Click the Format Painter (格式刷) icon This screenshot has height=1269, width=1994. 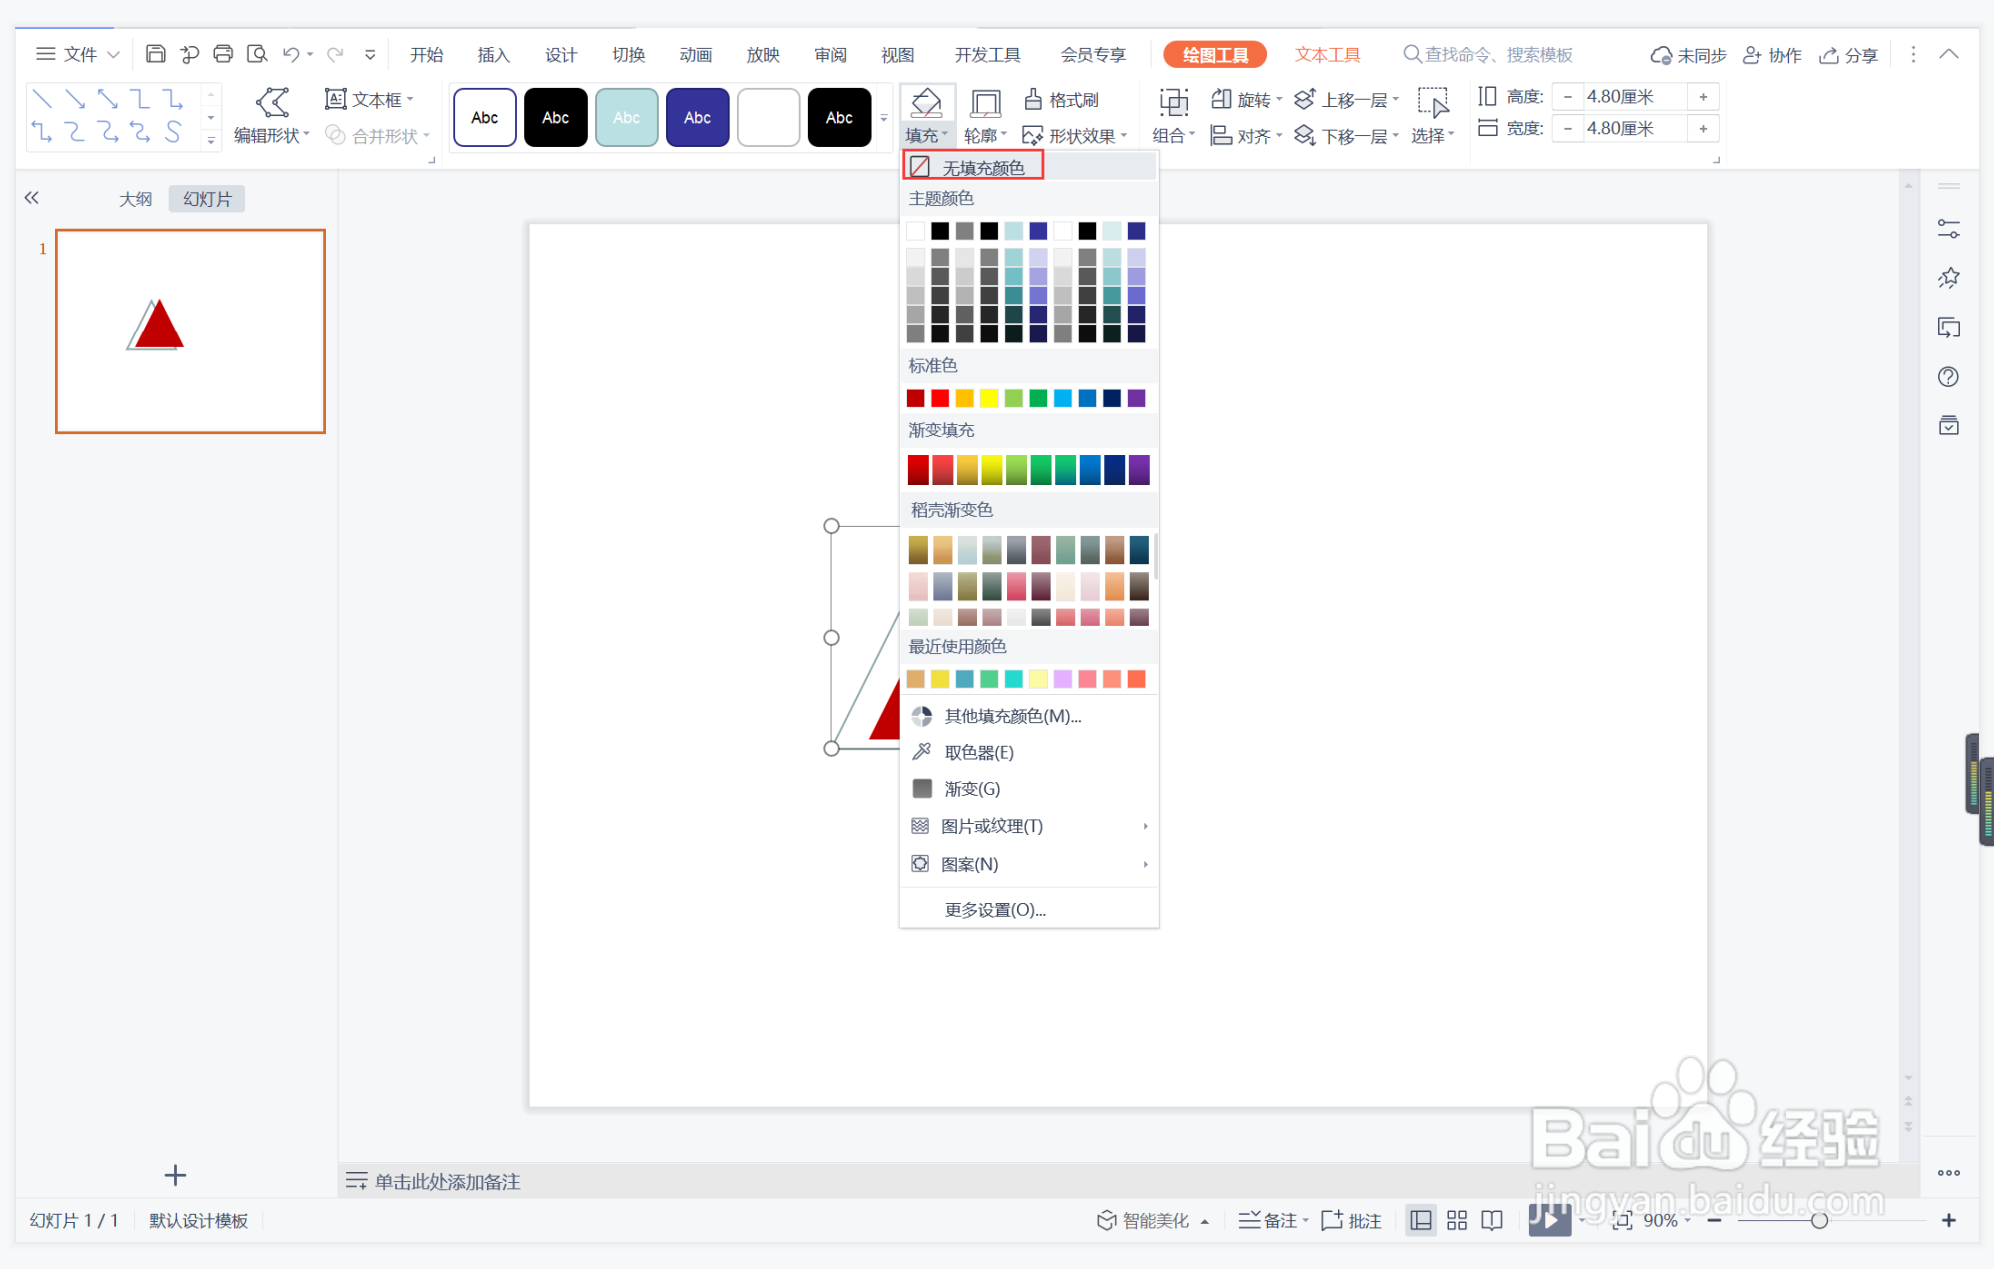(1034, 99)
